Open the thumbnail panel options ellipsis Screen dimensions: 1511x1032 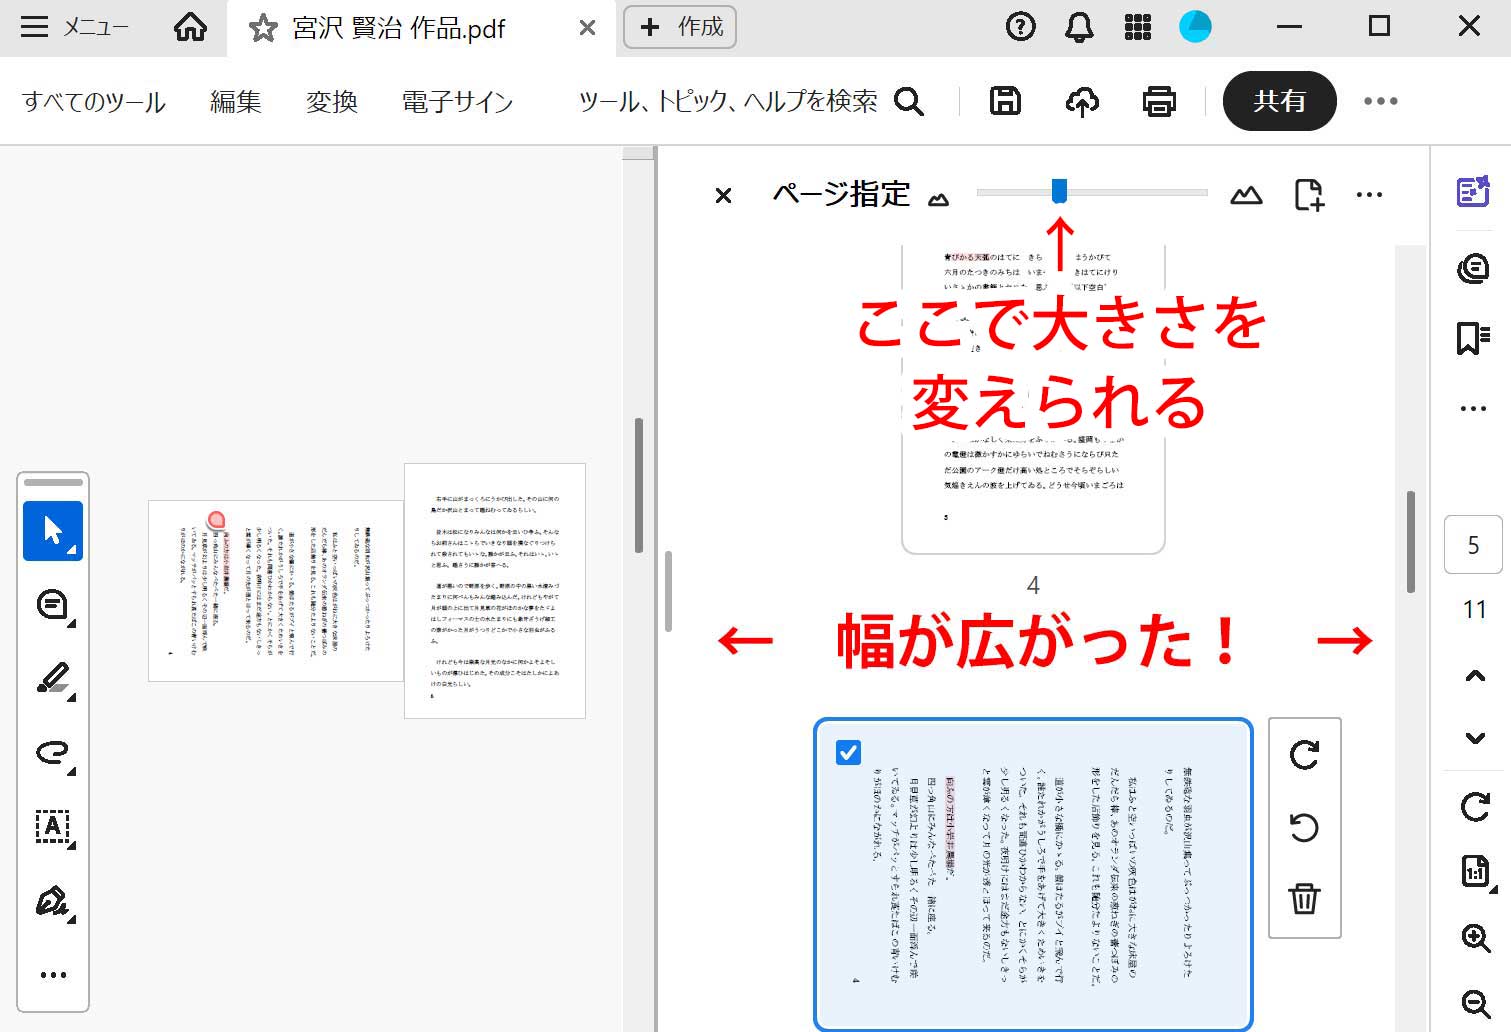tap(1369, 195)
